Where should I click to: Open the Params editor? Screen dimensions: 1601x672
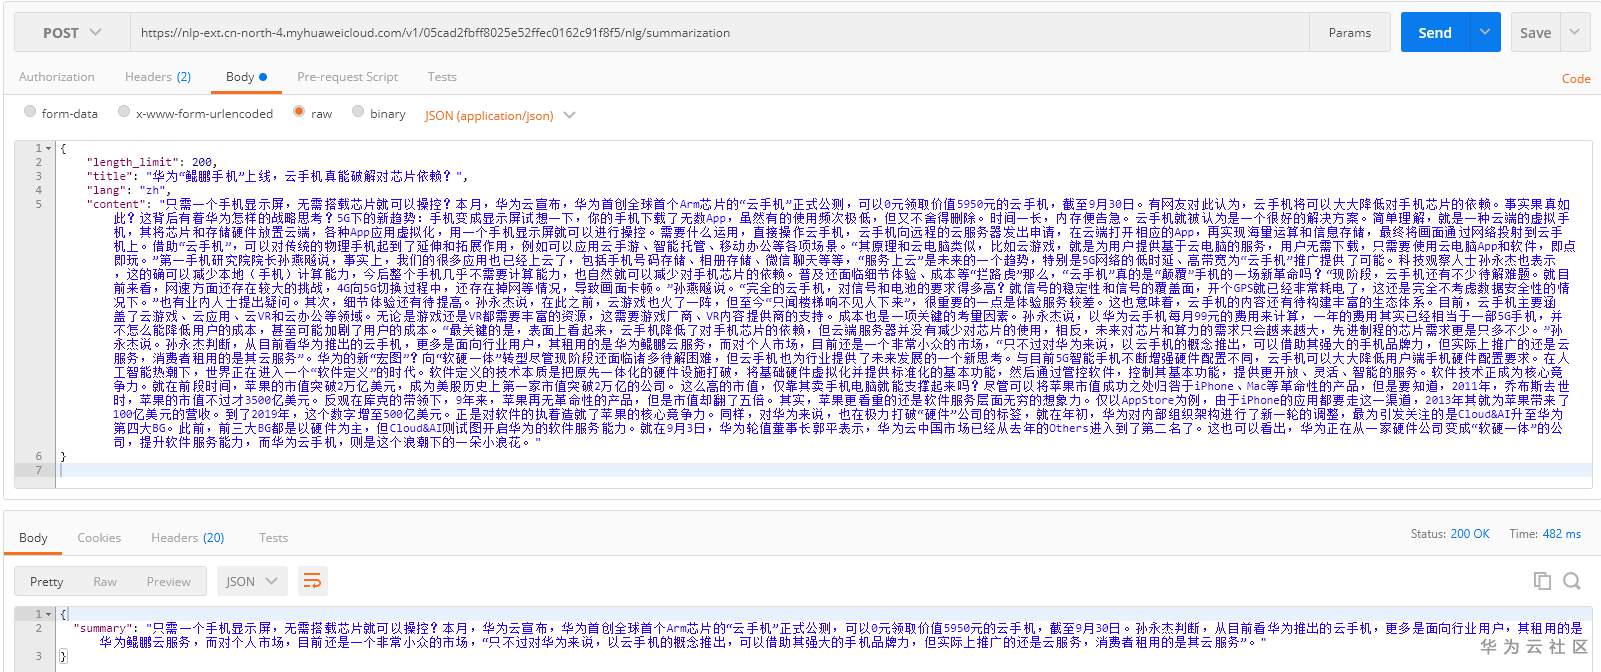click(x=1349, y=33)
